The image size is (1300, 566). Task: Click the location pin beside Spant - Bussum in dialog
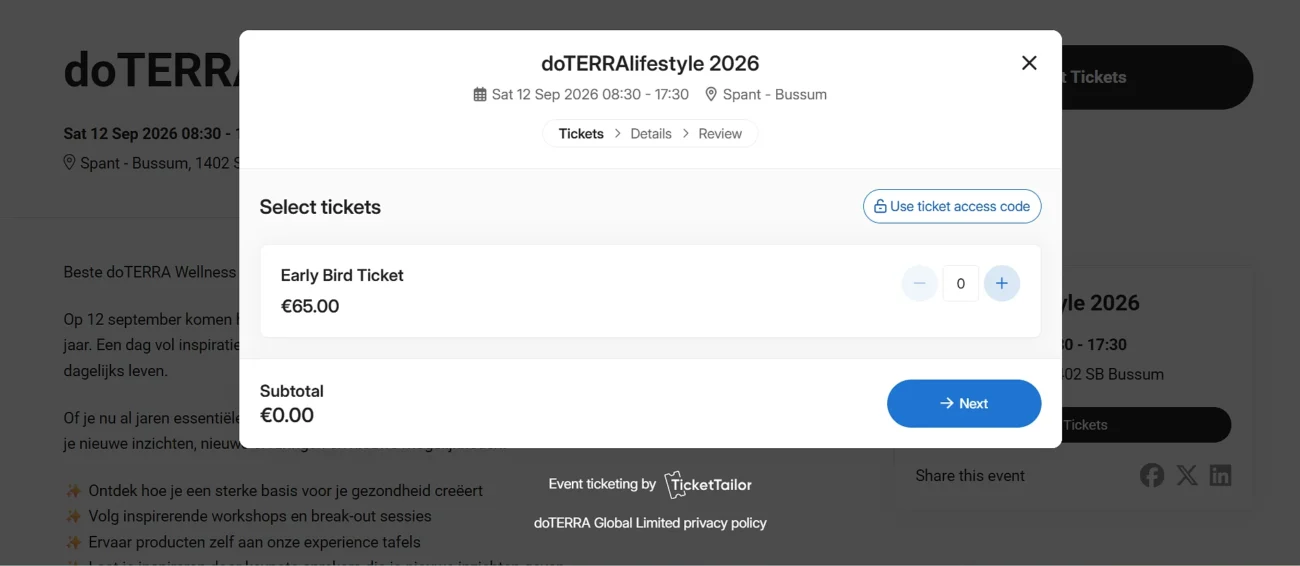(x=711, y=94)
